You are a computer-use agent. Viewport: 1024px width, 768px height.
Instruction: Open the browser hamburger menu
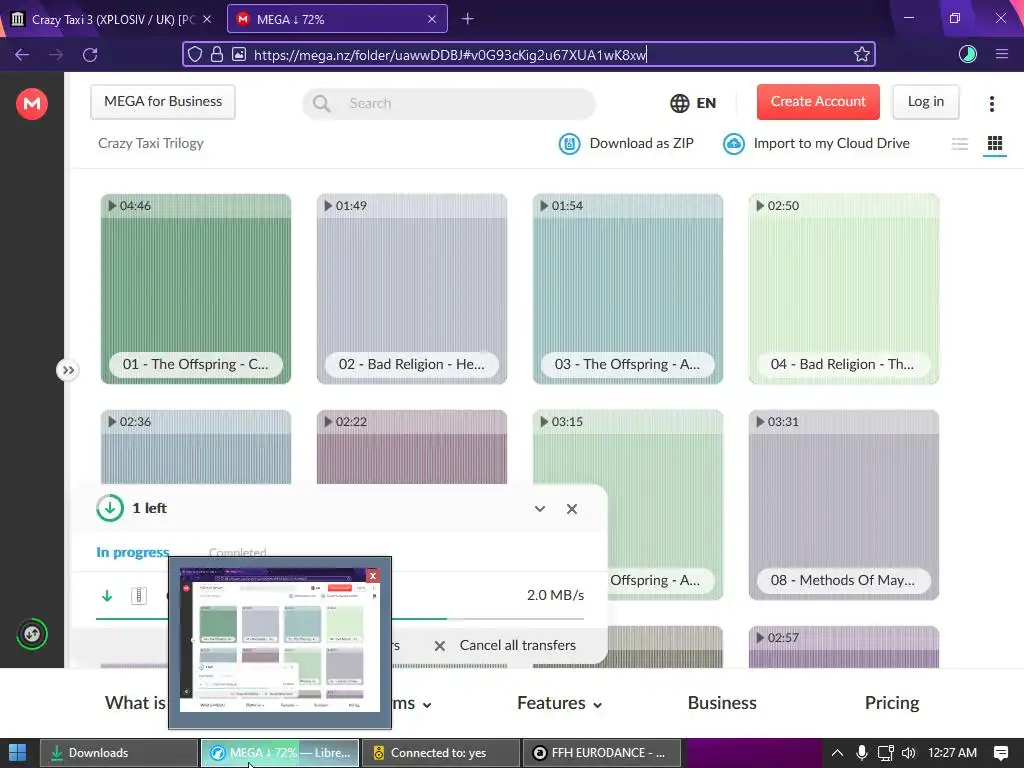pos(1002,54)
